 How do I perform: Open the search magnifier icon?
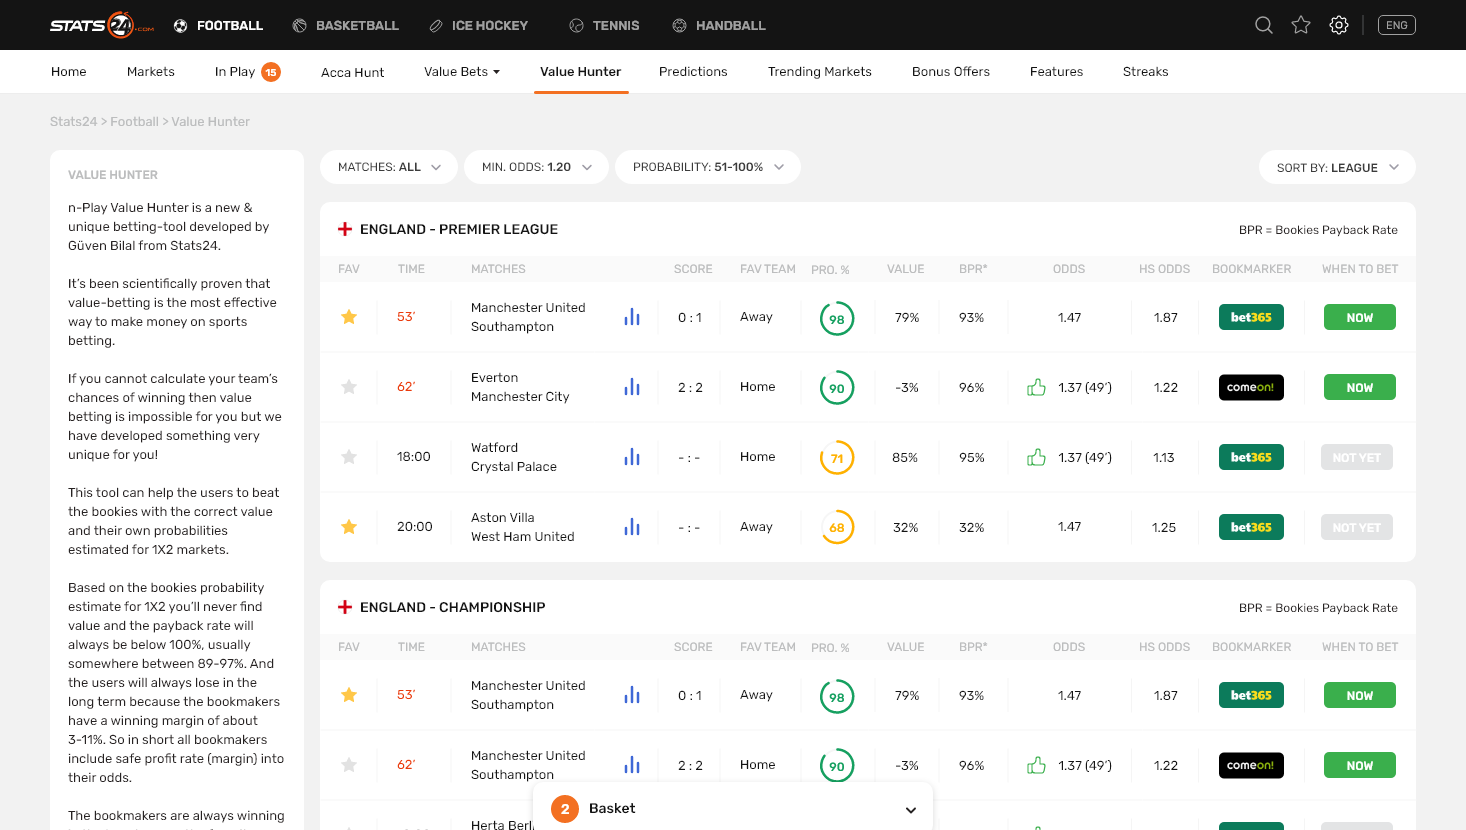coord(1264,25)
